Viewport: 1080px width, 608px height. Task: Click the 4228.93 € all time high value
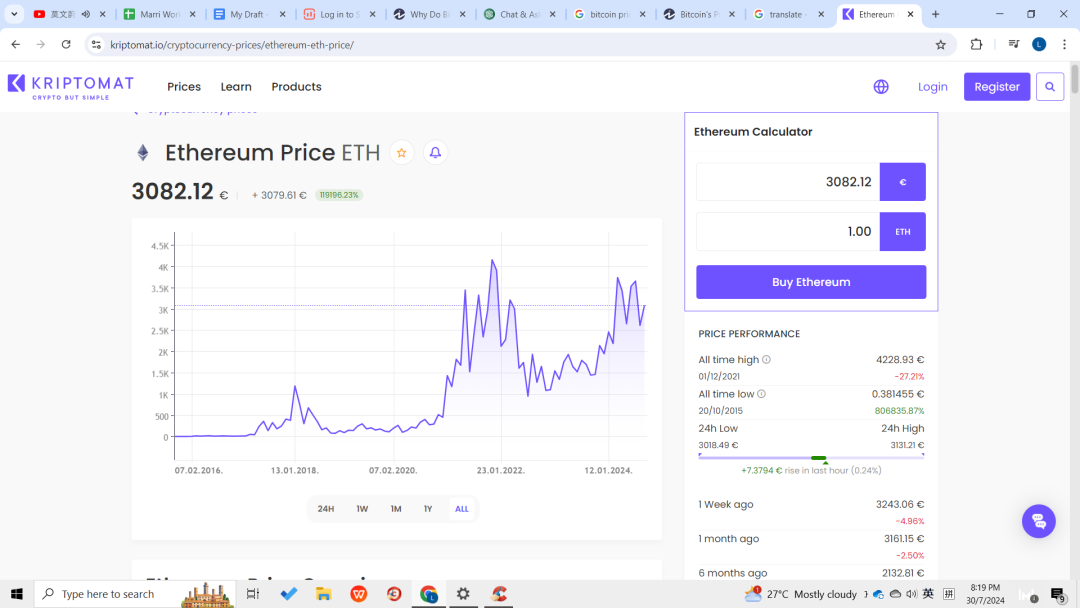[x=900, y=359]
